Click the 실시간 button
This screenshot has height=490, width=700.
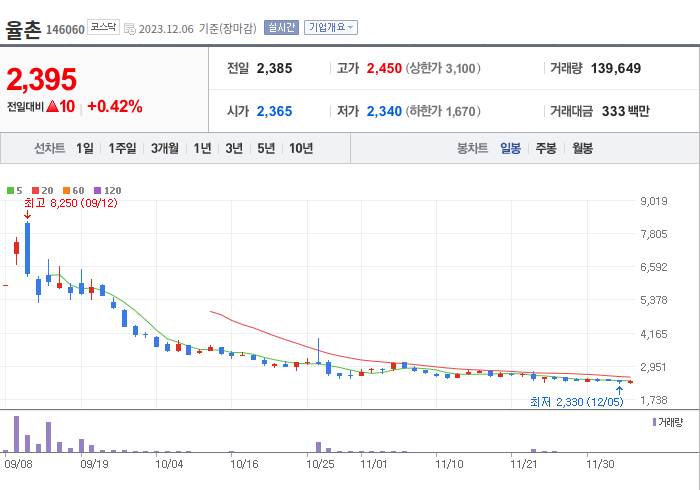click(x=281, y=28)
